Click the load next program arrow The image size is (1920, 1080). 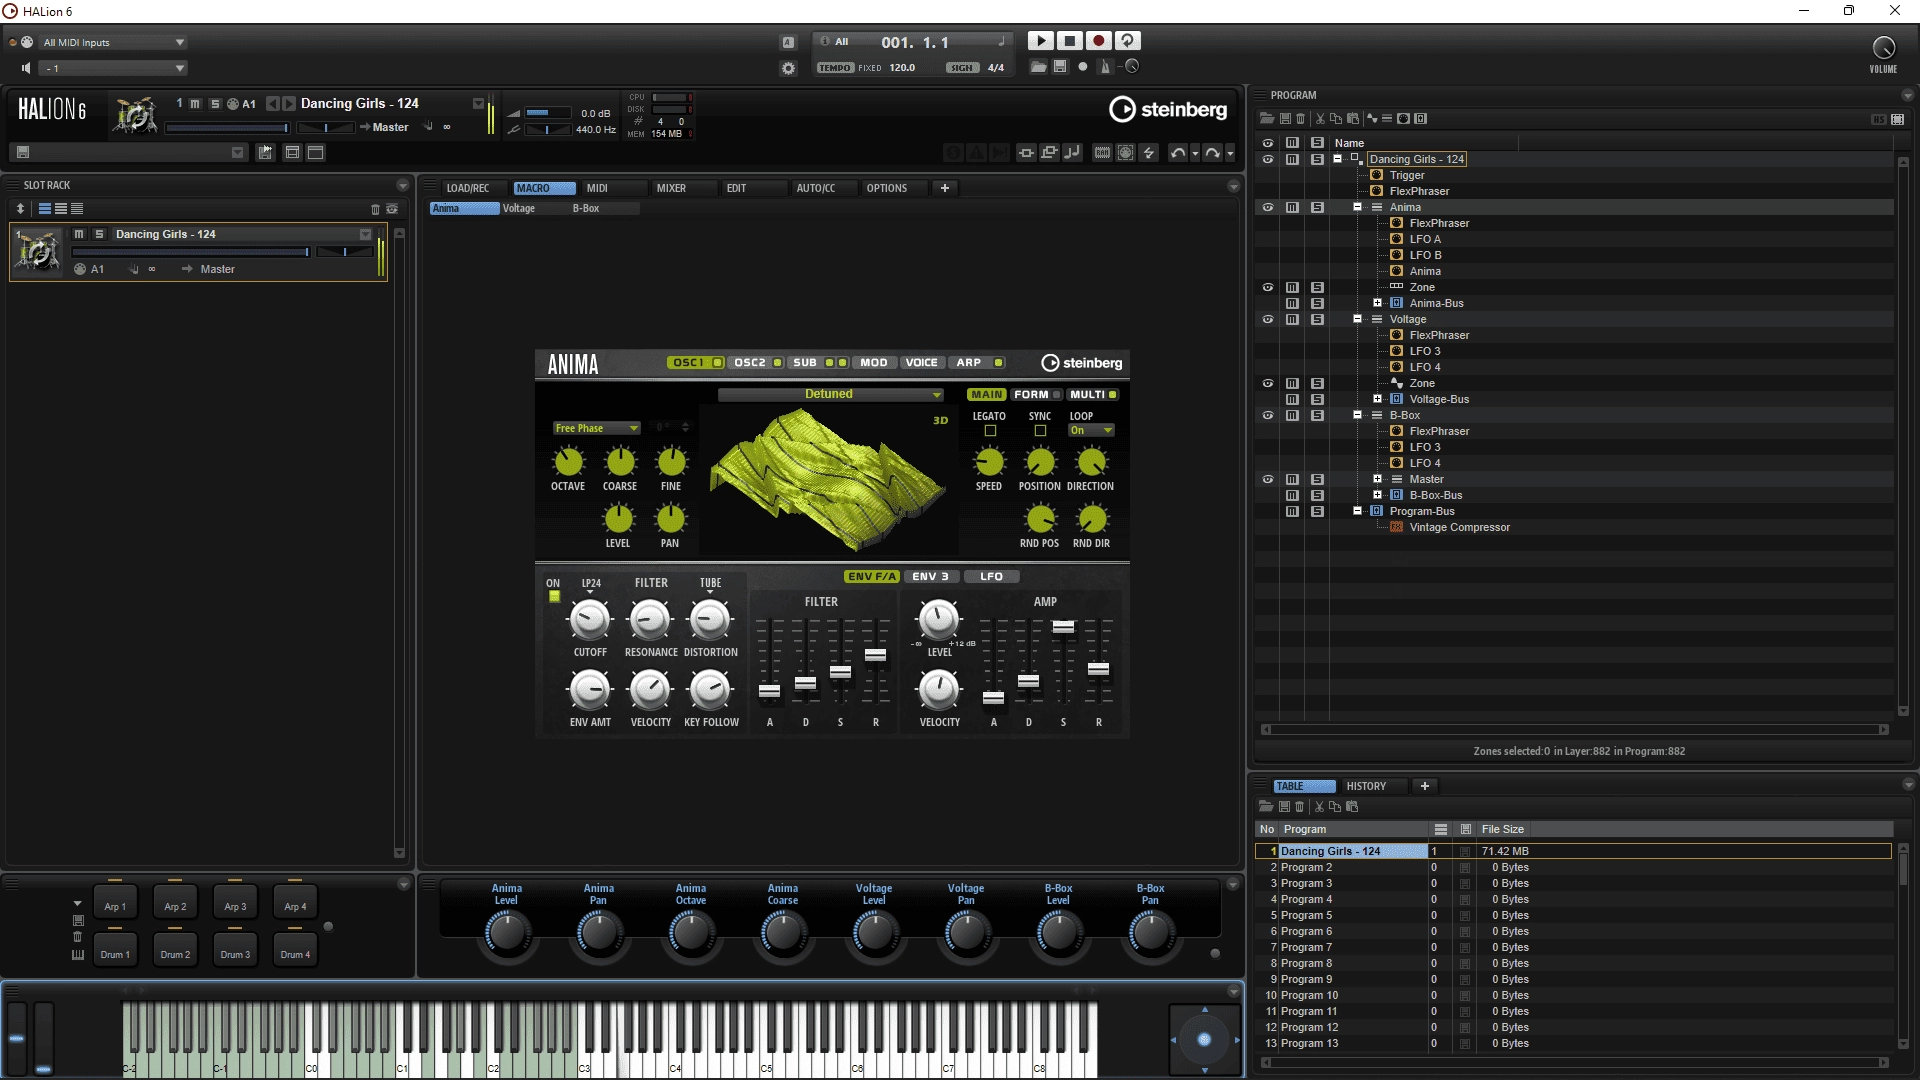tap(289, 103)
